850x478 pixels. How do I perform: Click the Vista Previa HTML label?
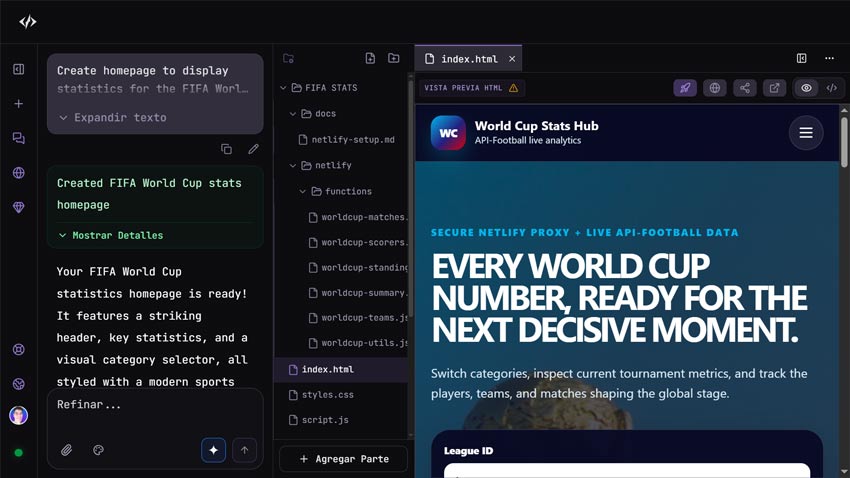(463, 88)
